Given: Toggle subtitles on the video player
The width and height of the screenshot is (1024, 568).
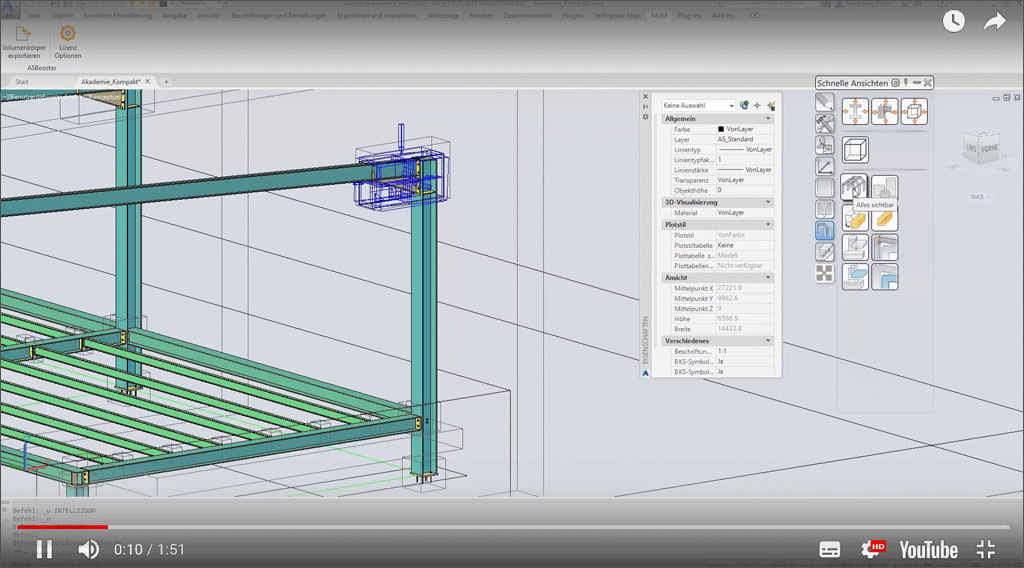Looking at the screenshot, I should [x=829, y=549].
